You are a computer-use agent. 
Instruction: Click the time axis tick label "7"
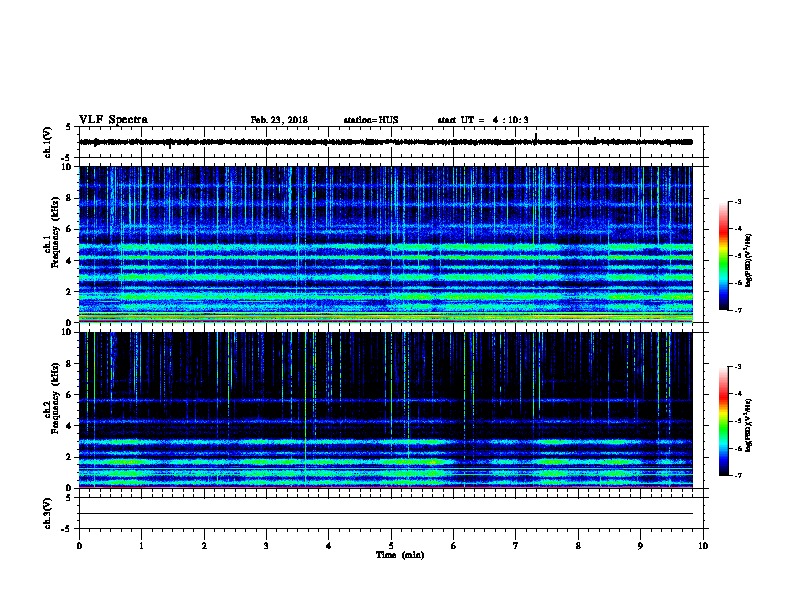[516, 546]
